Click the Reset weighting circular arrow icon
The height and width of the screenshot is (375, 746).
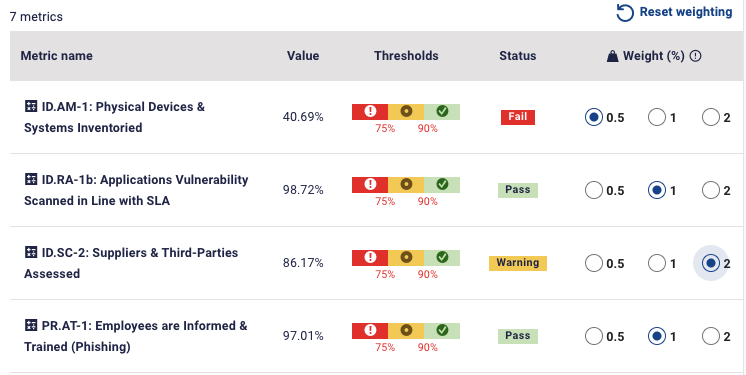(x=625, y=13)
